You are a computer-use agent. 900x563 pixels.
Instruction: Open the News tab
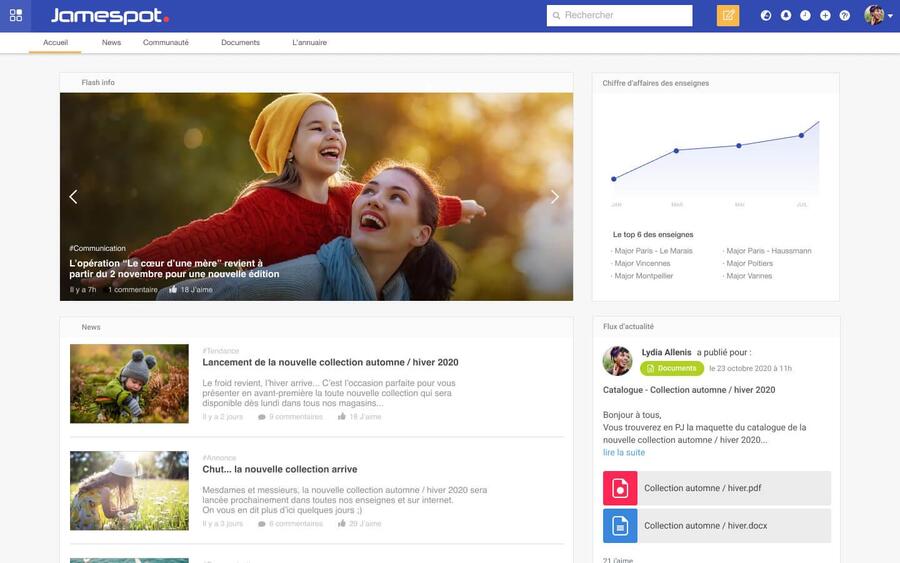(x=111, y=42)
